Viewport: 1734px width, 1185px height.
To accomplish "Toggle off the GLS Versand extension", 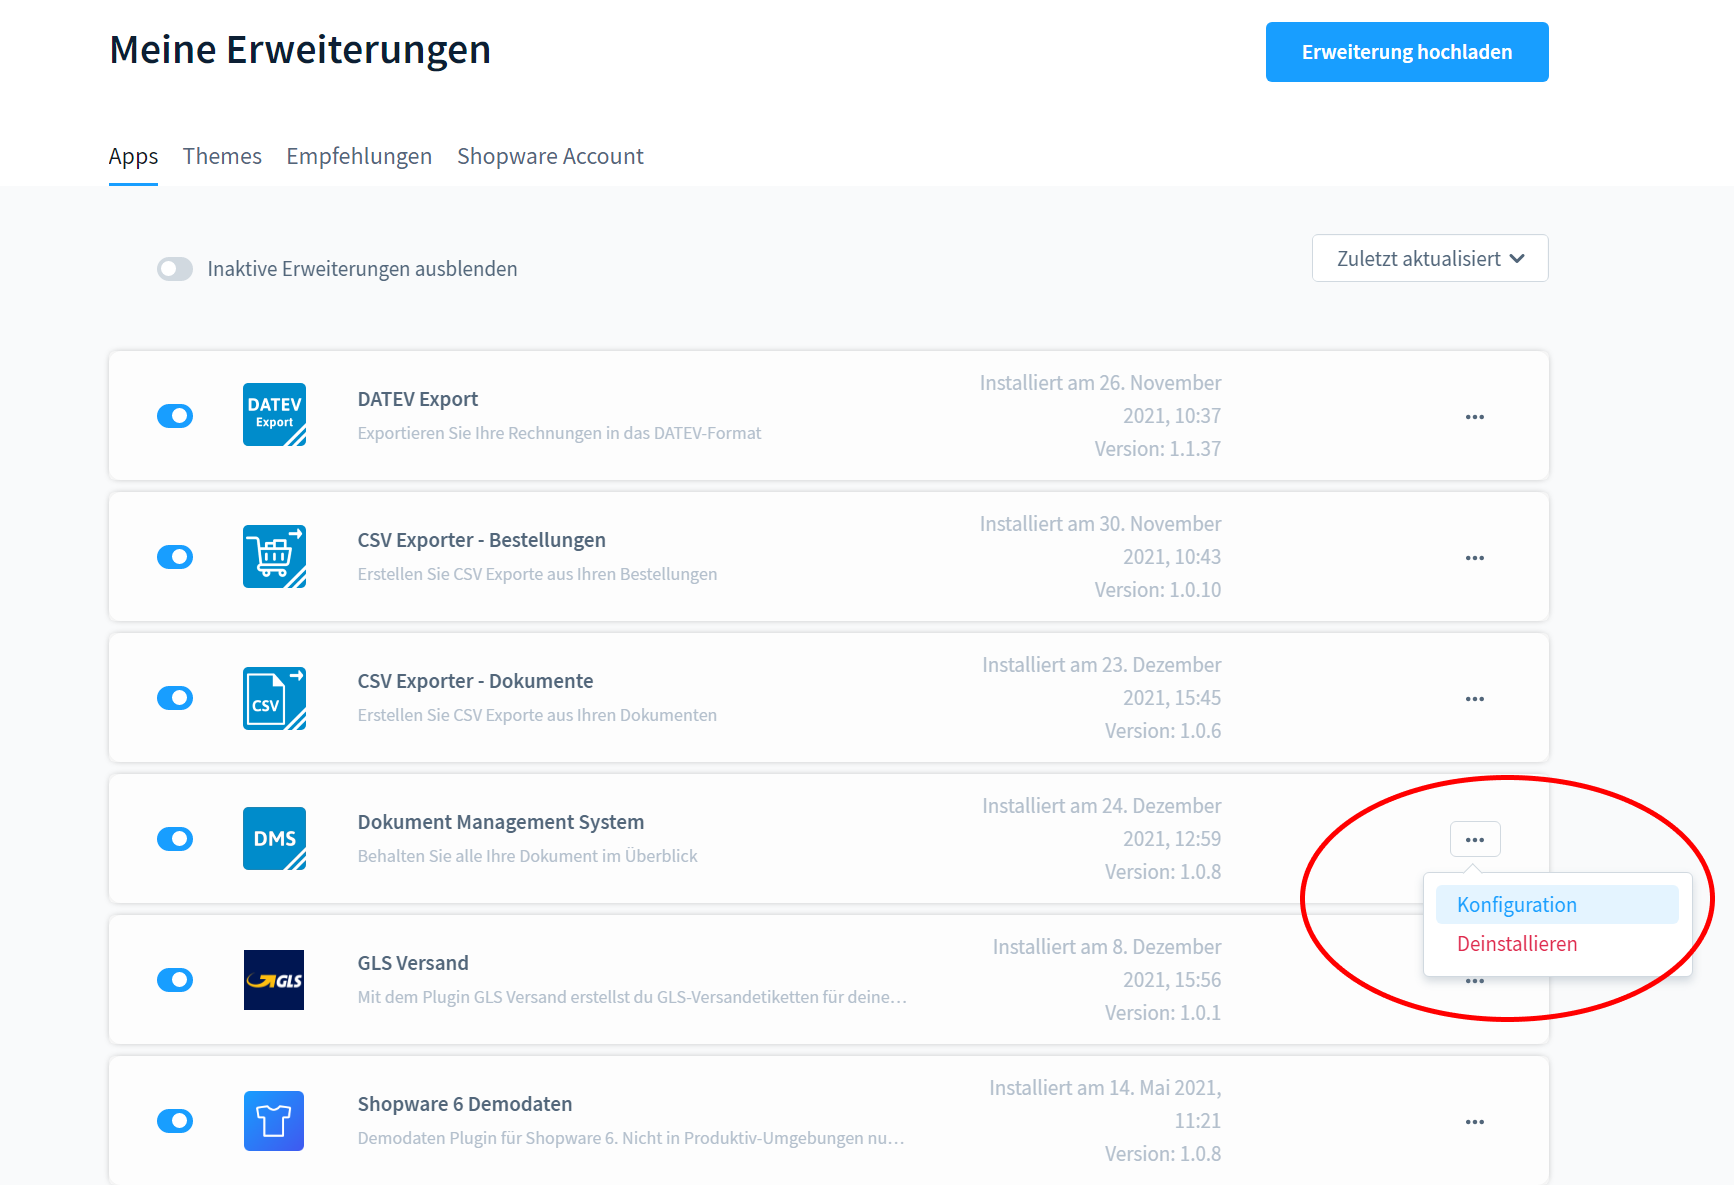I will [x=175, y=980].
